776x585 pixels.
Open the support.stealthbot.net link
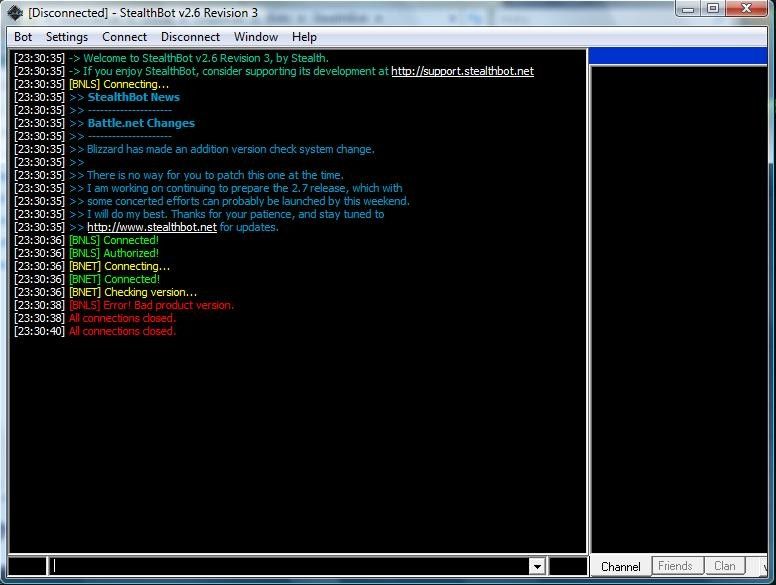462,71
